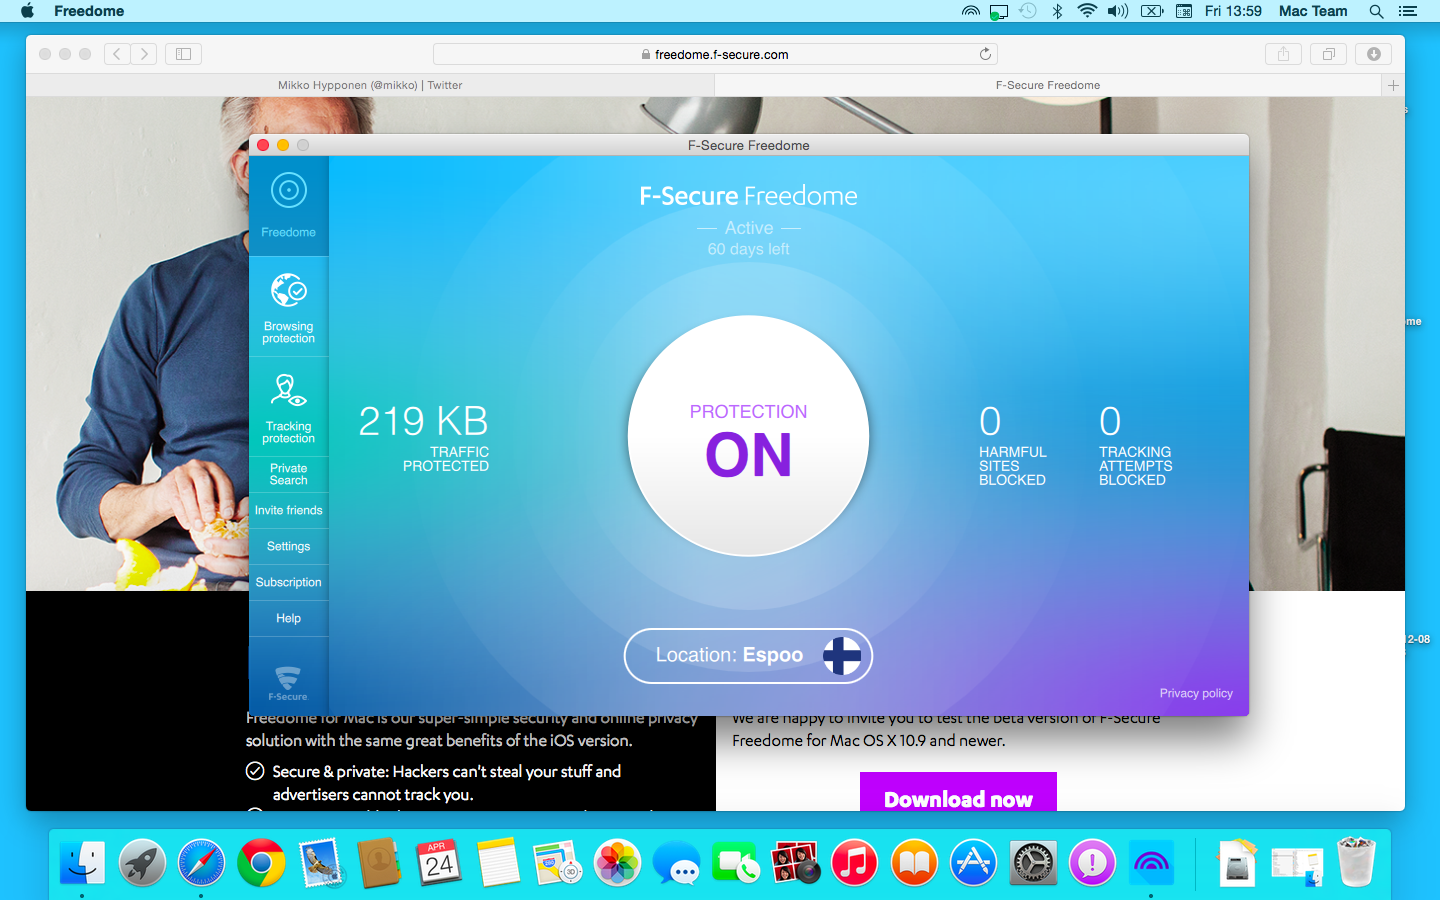
Task: Switch to the Mikko Hypponen Twitter tab
Action: (370, 85)
